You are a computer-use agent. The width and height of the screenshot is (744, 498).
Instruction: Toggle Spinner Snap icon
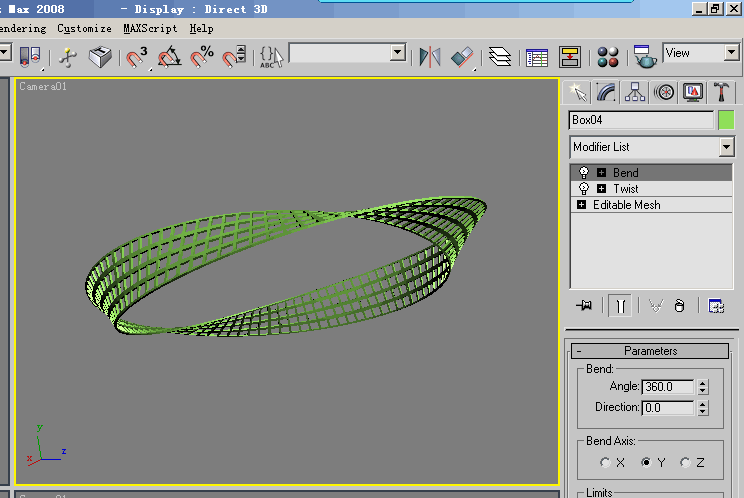pyautogui.click(x=234, y=57)
